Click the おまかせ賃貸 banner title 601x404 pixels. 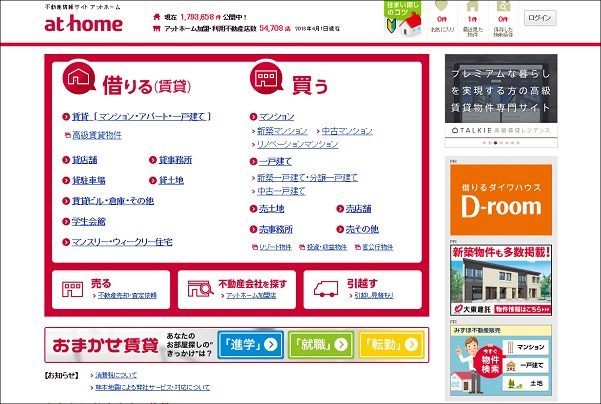pyautogui.click(x=105, y=345)
